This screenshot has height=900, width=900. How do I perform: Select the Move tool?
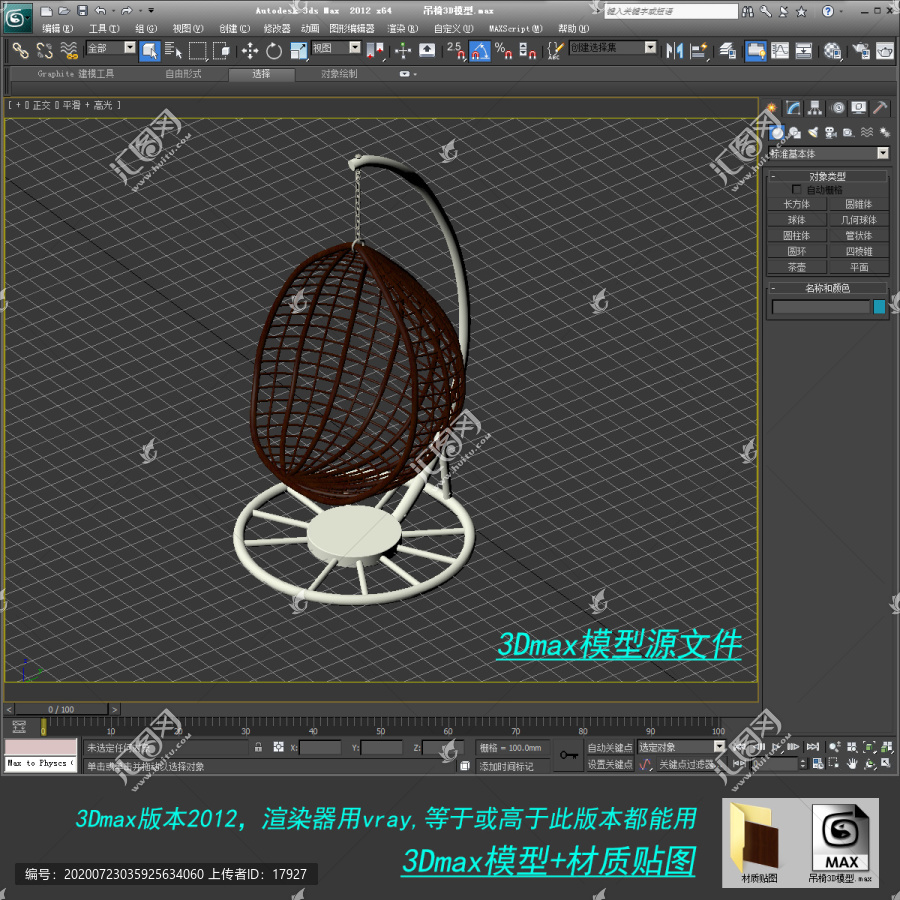click(250, 51)
